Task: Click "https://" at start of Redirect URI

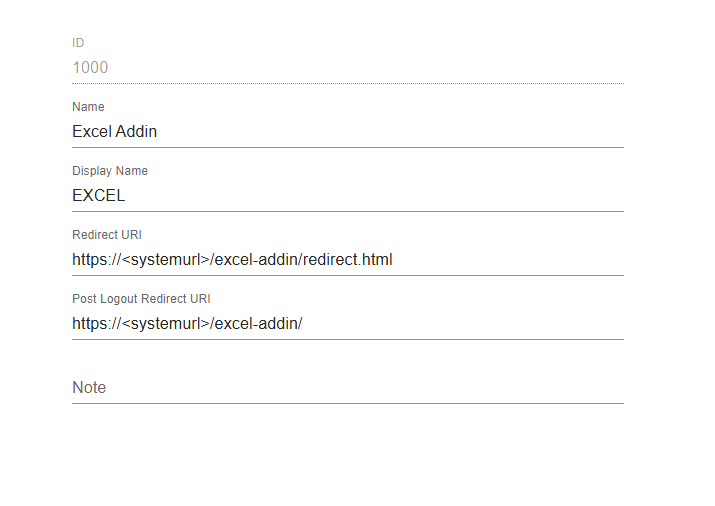Action: [96, 260]
